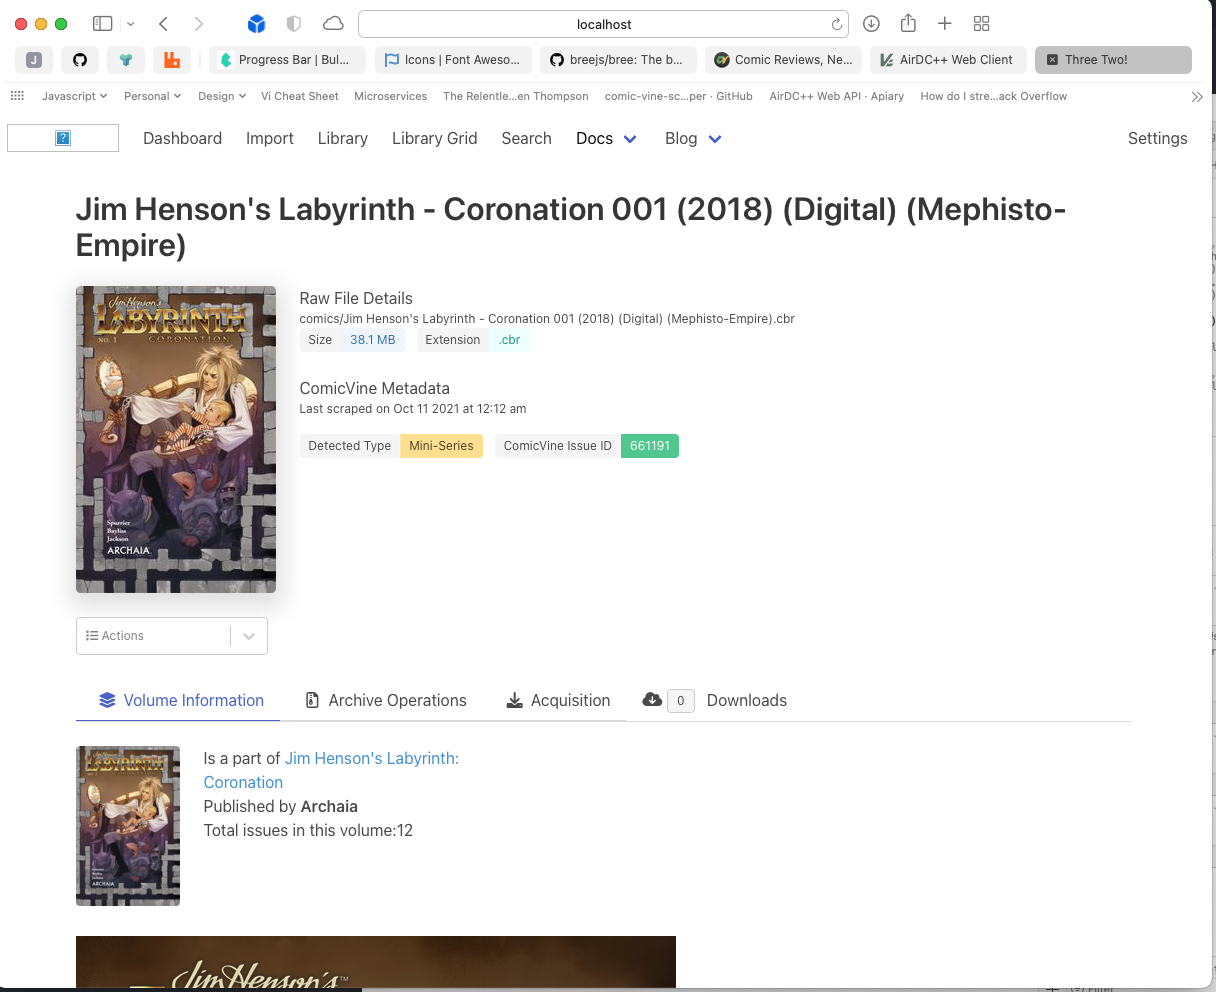Go back with the back arrow
This screenshot has width=1216, height=992.
click(x=164, y=24)
